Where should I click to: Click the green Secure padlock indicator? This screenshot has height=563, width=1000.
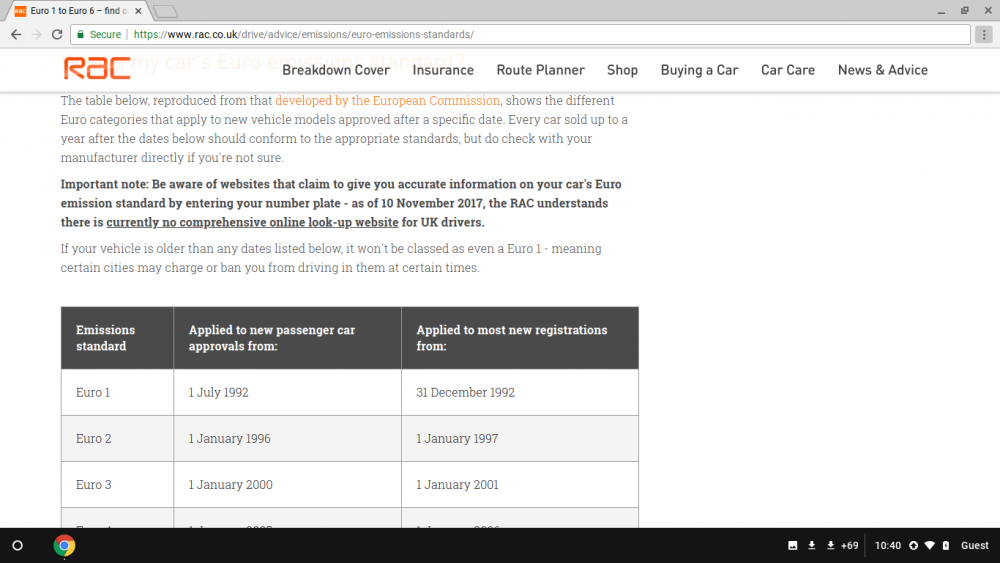click(x=99, y=34)
